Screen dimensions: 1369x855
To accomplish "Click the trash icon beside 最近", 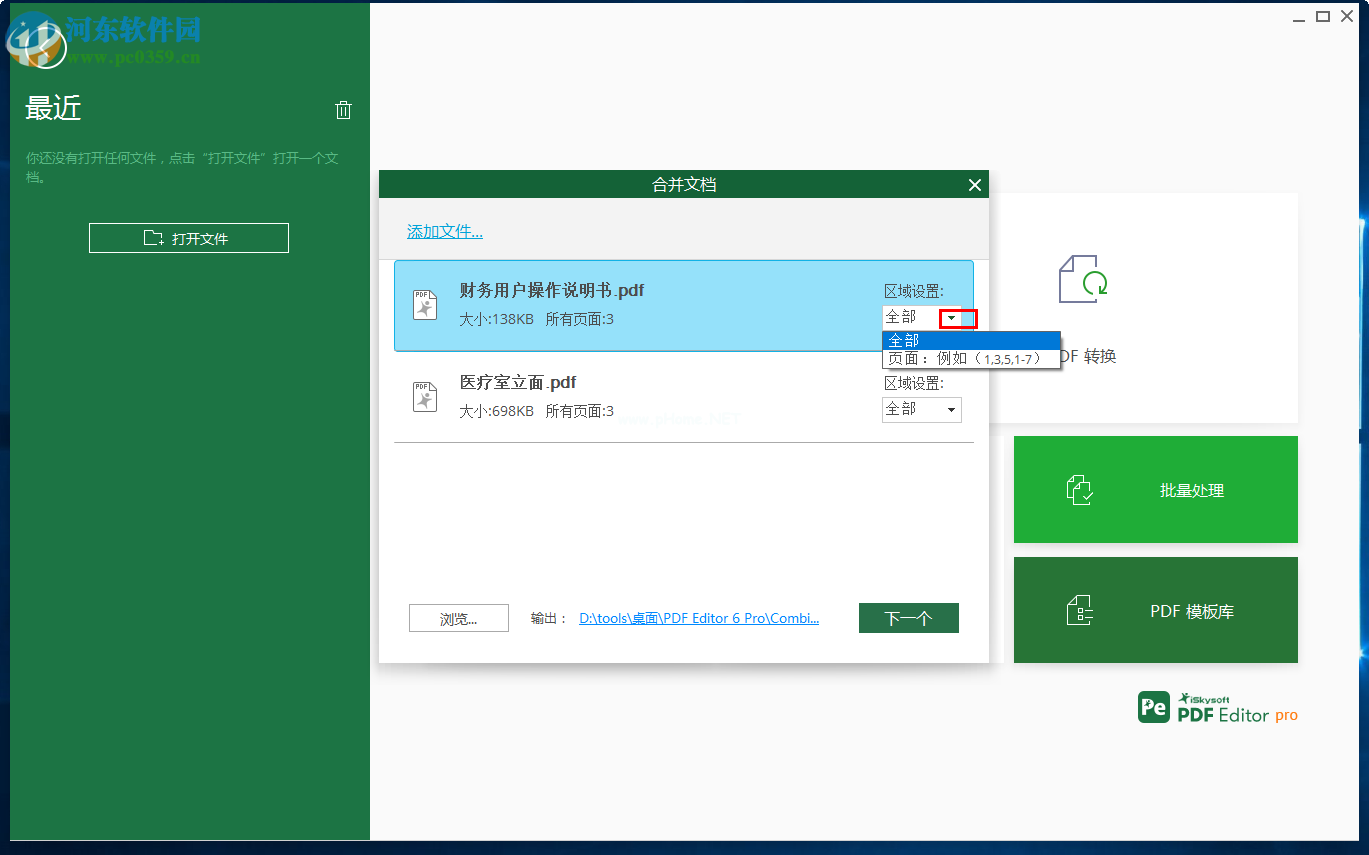I will 343,110.
